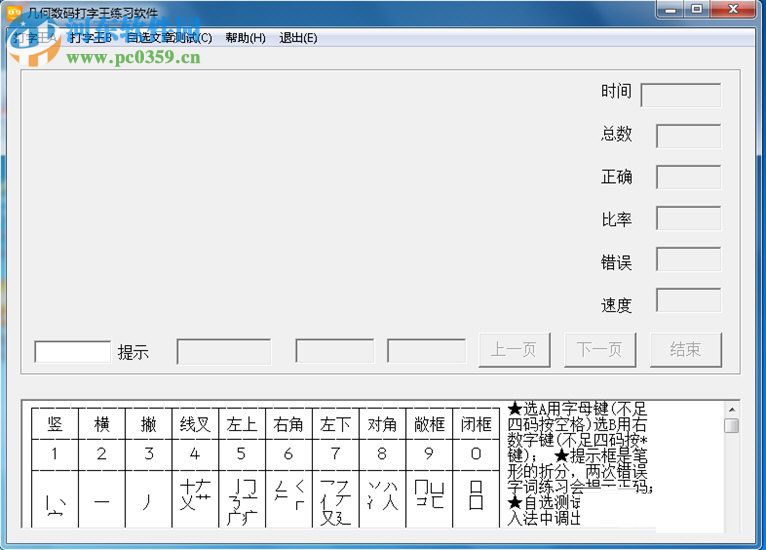Click the 左上 header cell
The image size is (766, 550).
[x=242, y=423]
